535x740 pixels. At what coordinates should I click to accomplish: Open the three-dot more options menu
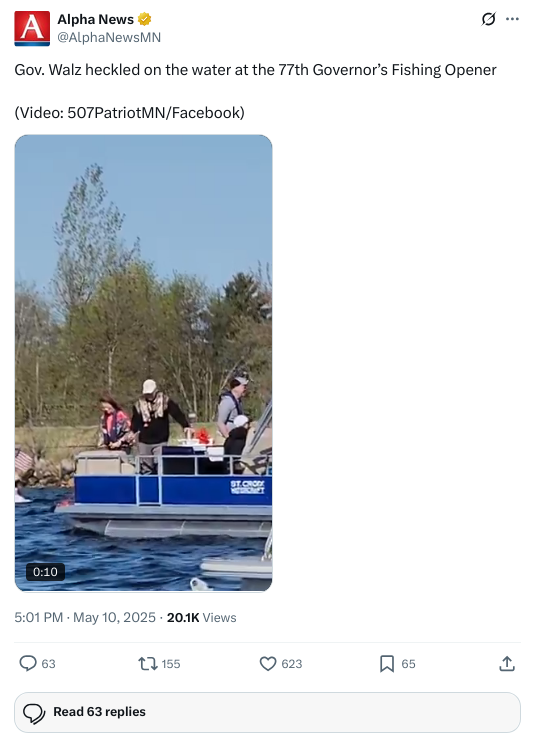click(x=512, y=19)
